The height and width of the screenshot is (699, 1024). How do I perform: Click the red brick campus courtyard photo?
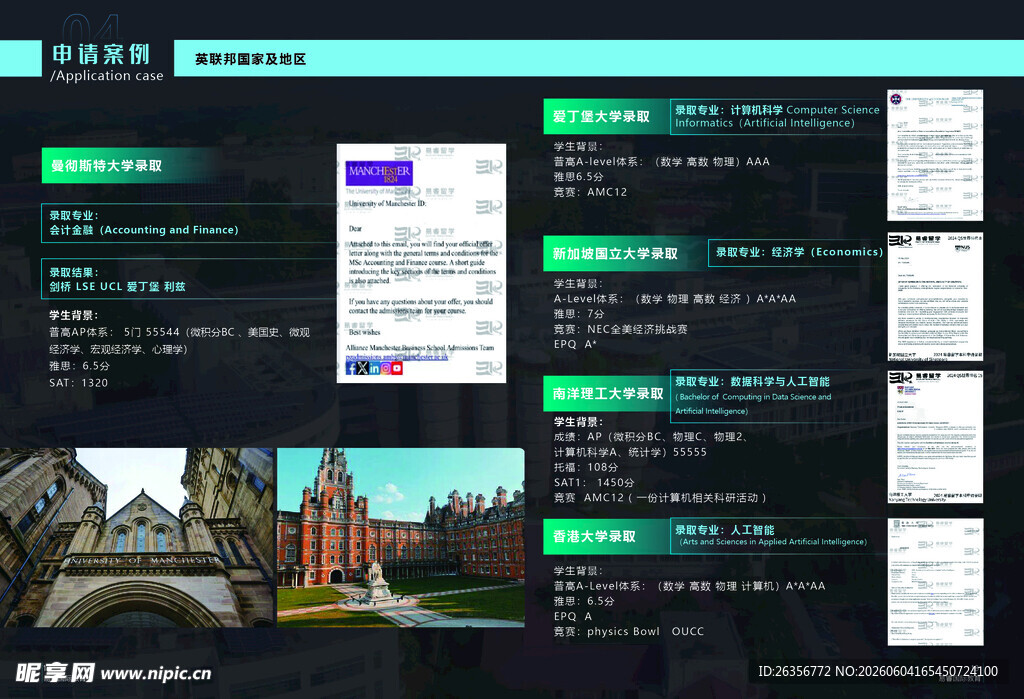(x=401, y=538)
